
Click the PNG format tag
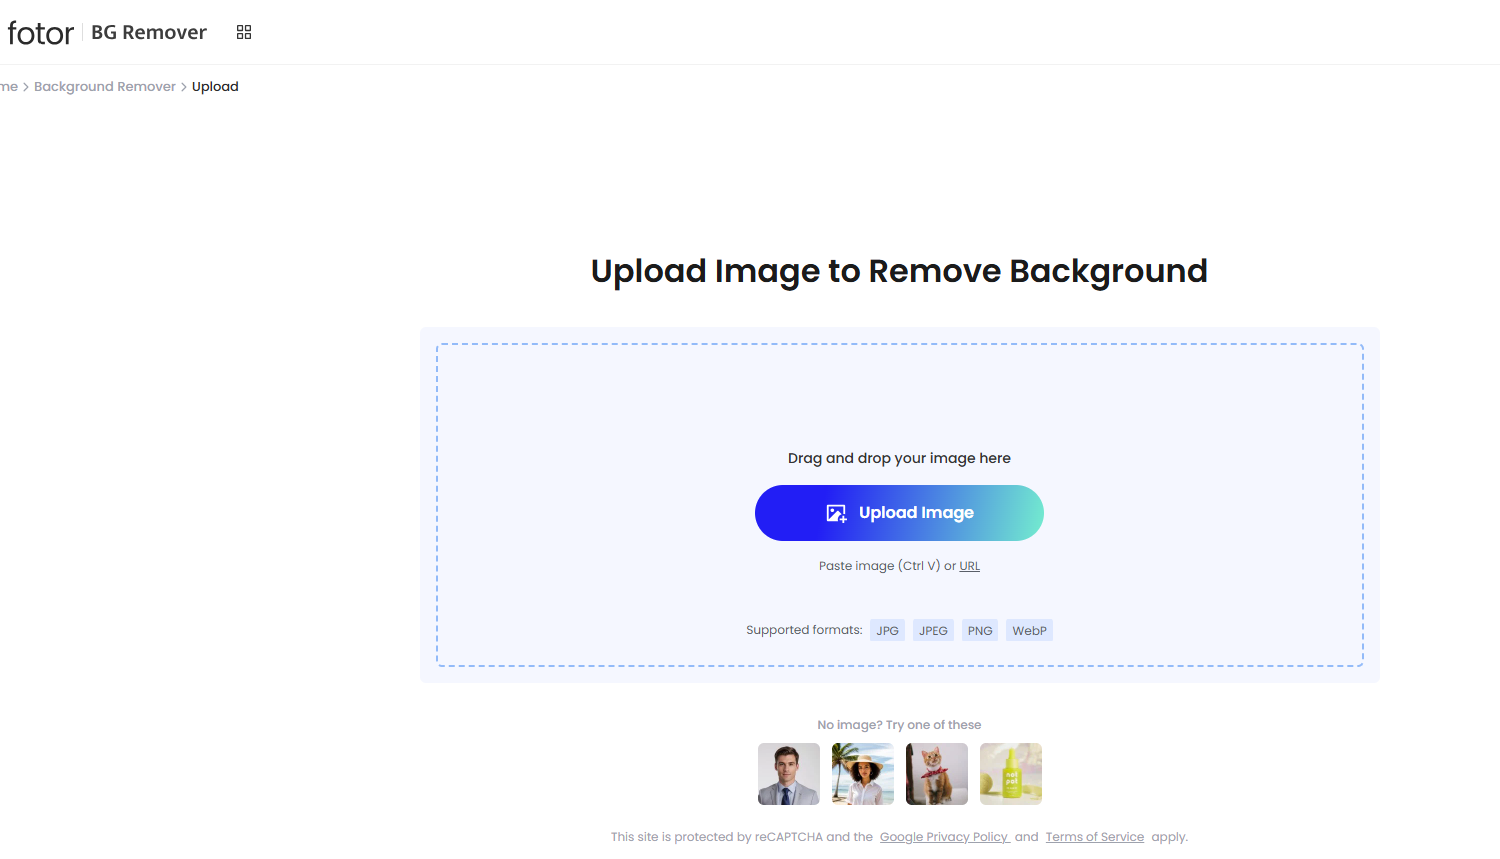(x=980, y=631)
